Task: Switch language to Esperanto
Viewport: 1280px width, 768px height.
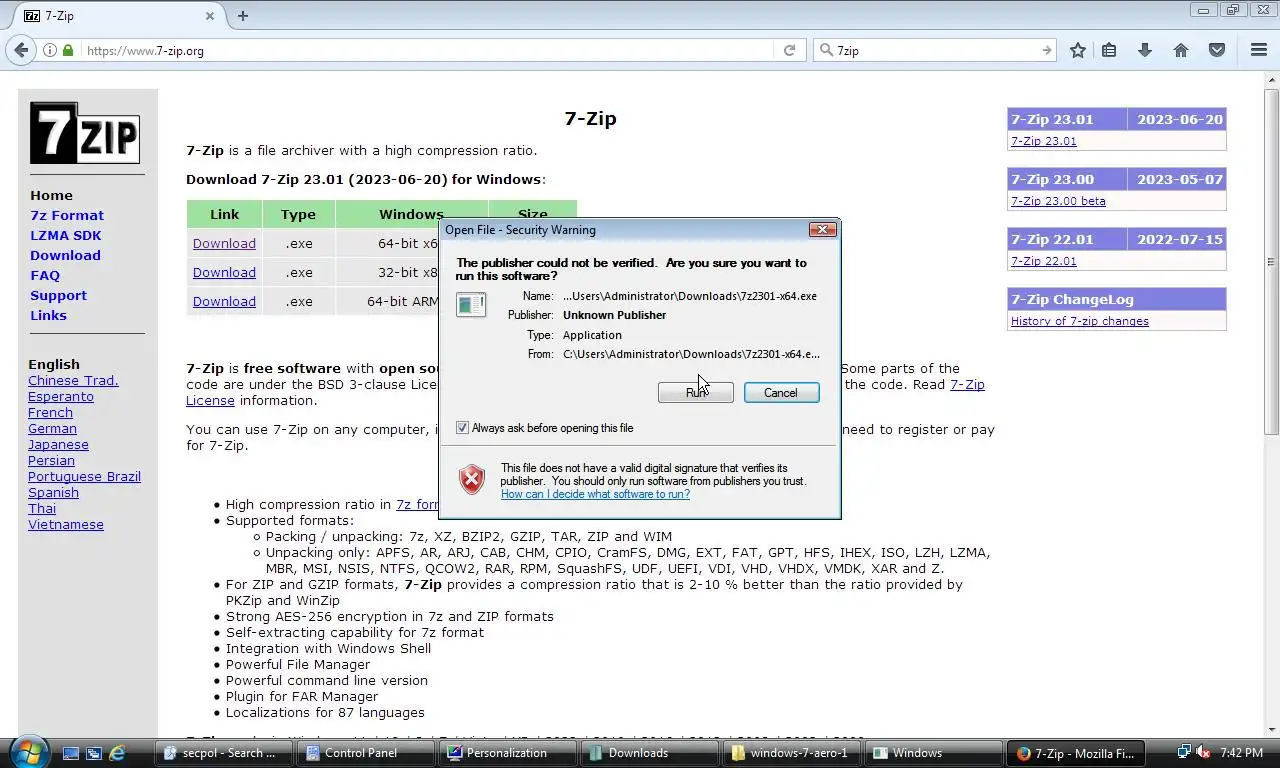Action: tap(61, 396)
